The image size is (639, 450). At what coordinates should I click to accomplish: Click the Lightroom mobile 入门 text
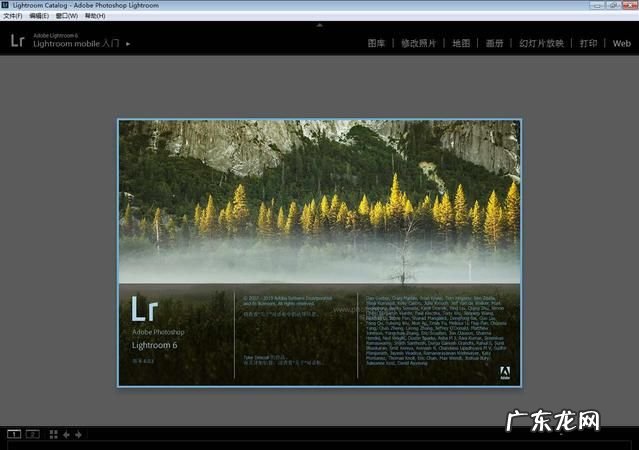coord(76,44)
